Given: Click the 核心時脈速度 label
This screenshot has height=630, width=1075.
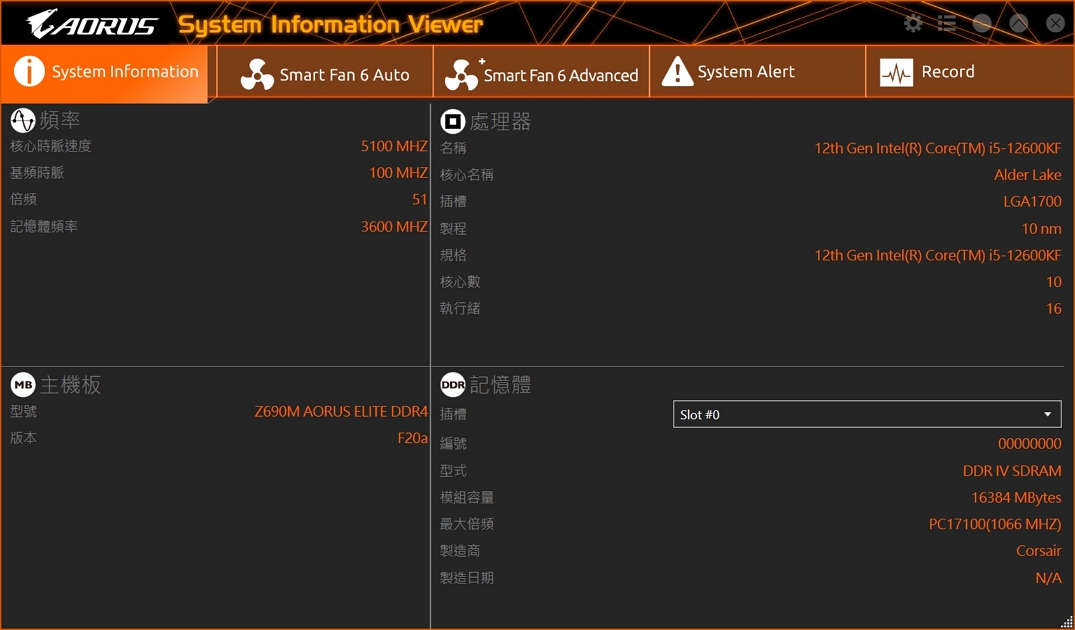Looking at the screenshot, I should tap(51, 146).
